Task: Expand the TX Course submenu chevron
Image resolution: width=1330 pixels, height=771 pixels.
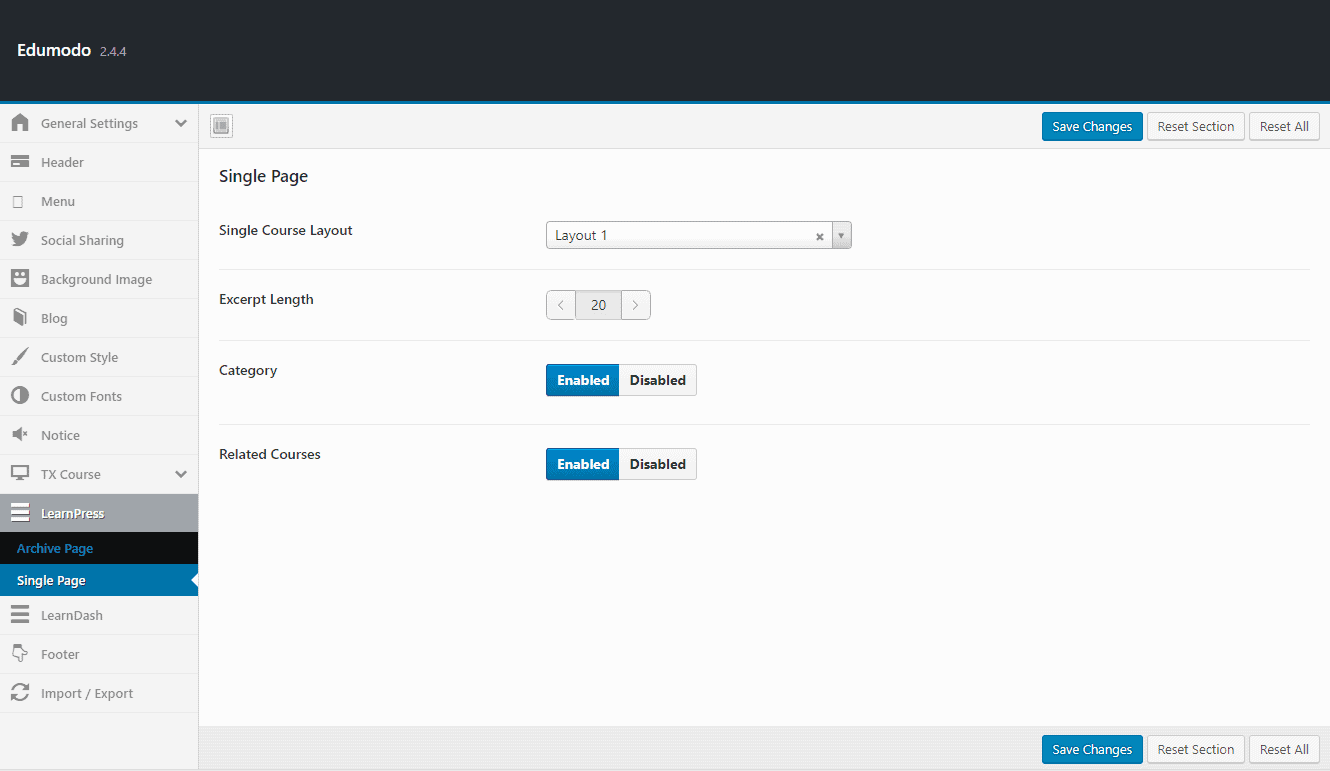Action: [x=181, y=474]
